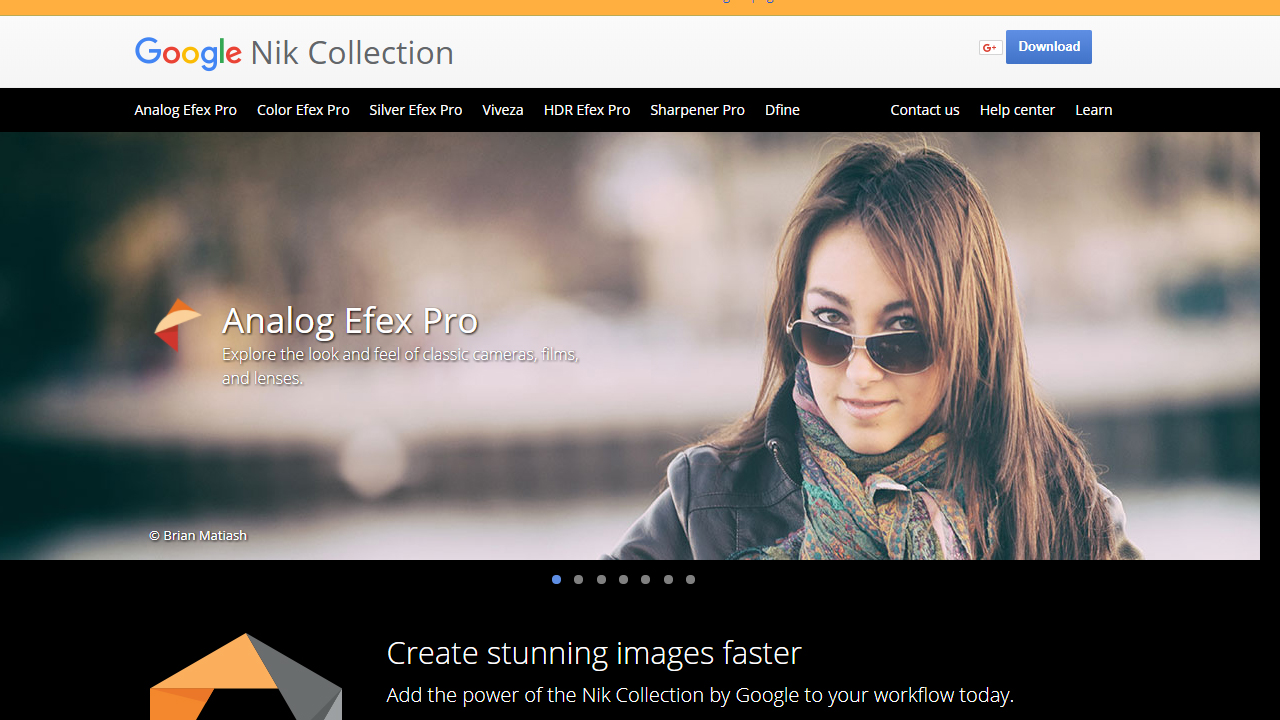Image resolution: width=1280 pixels, height=720 pixels.
Task: Select the second carousel dot
Action: pos(579,580)
